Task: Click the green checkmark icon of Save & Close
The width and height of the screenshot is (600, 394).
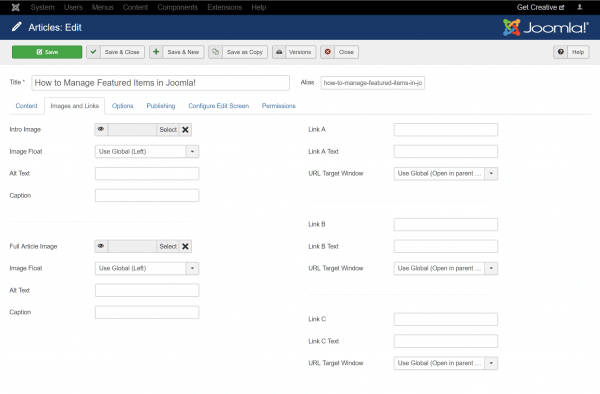Action: tap(93, 52)
